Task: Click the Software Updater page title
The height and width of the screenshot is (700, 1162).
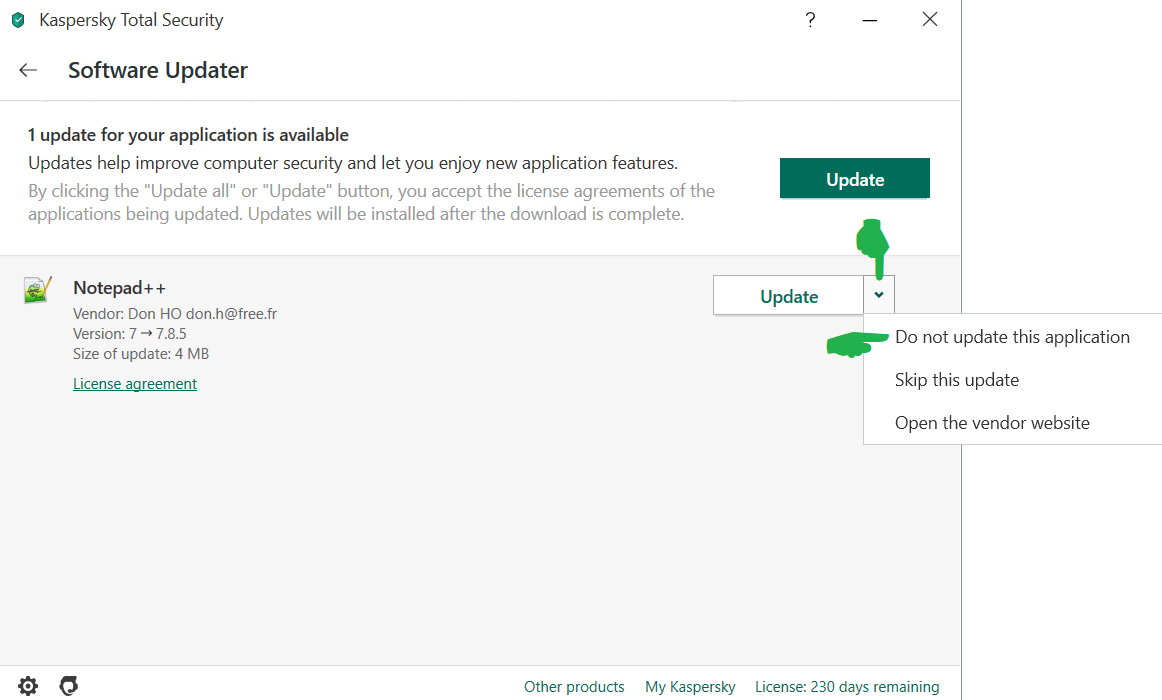Action: pyautogui.click(x=158, y=70)
